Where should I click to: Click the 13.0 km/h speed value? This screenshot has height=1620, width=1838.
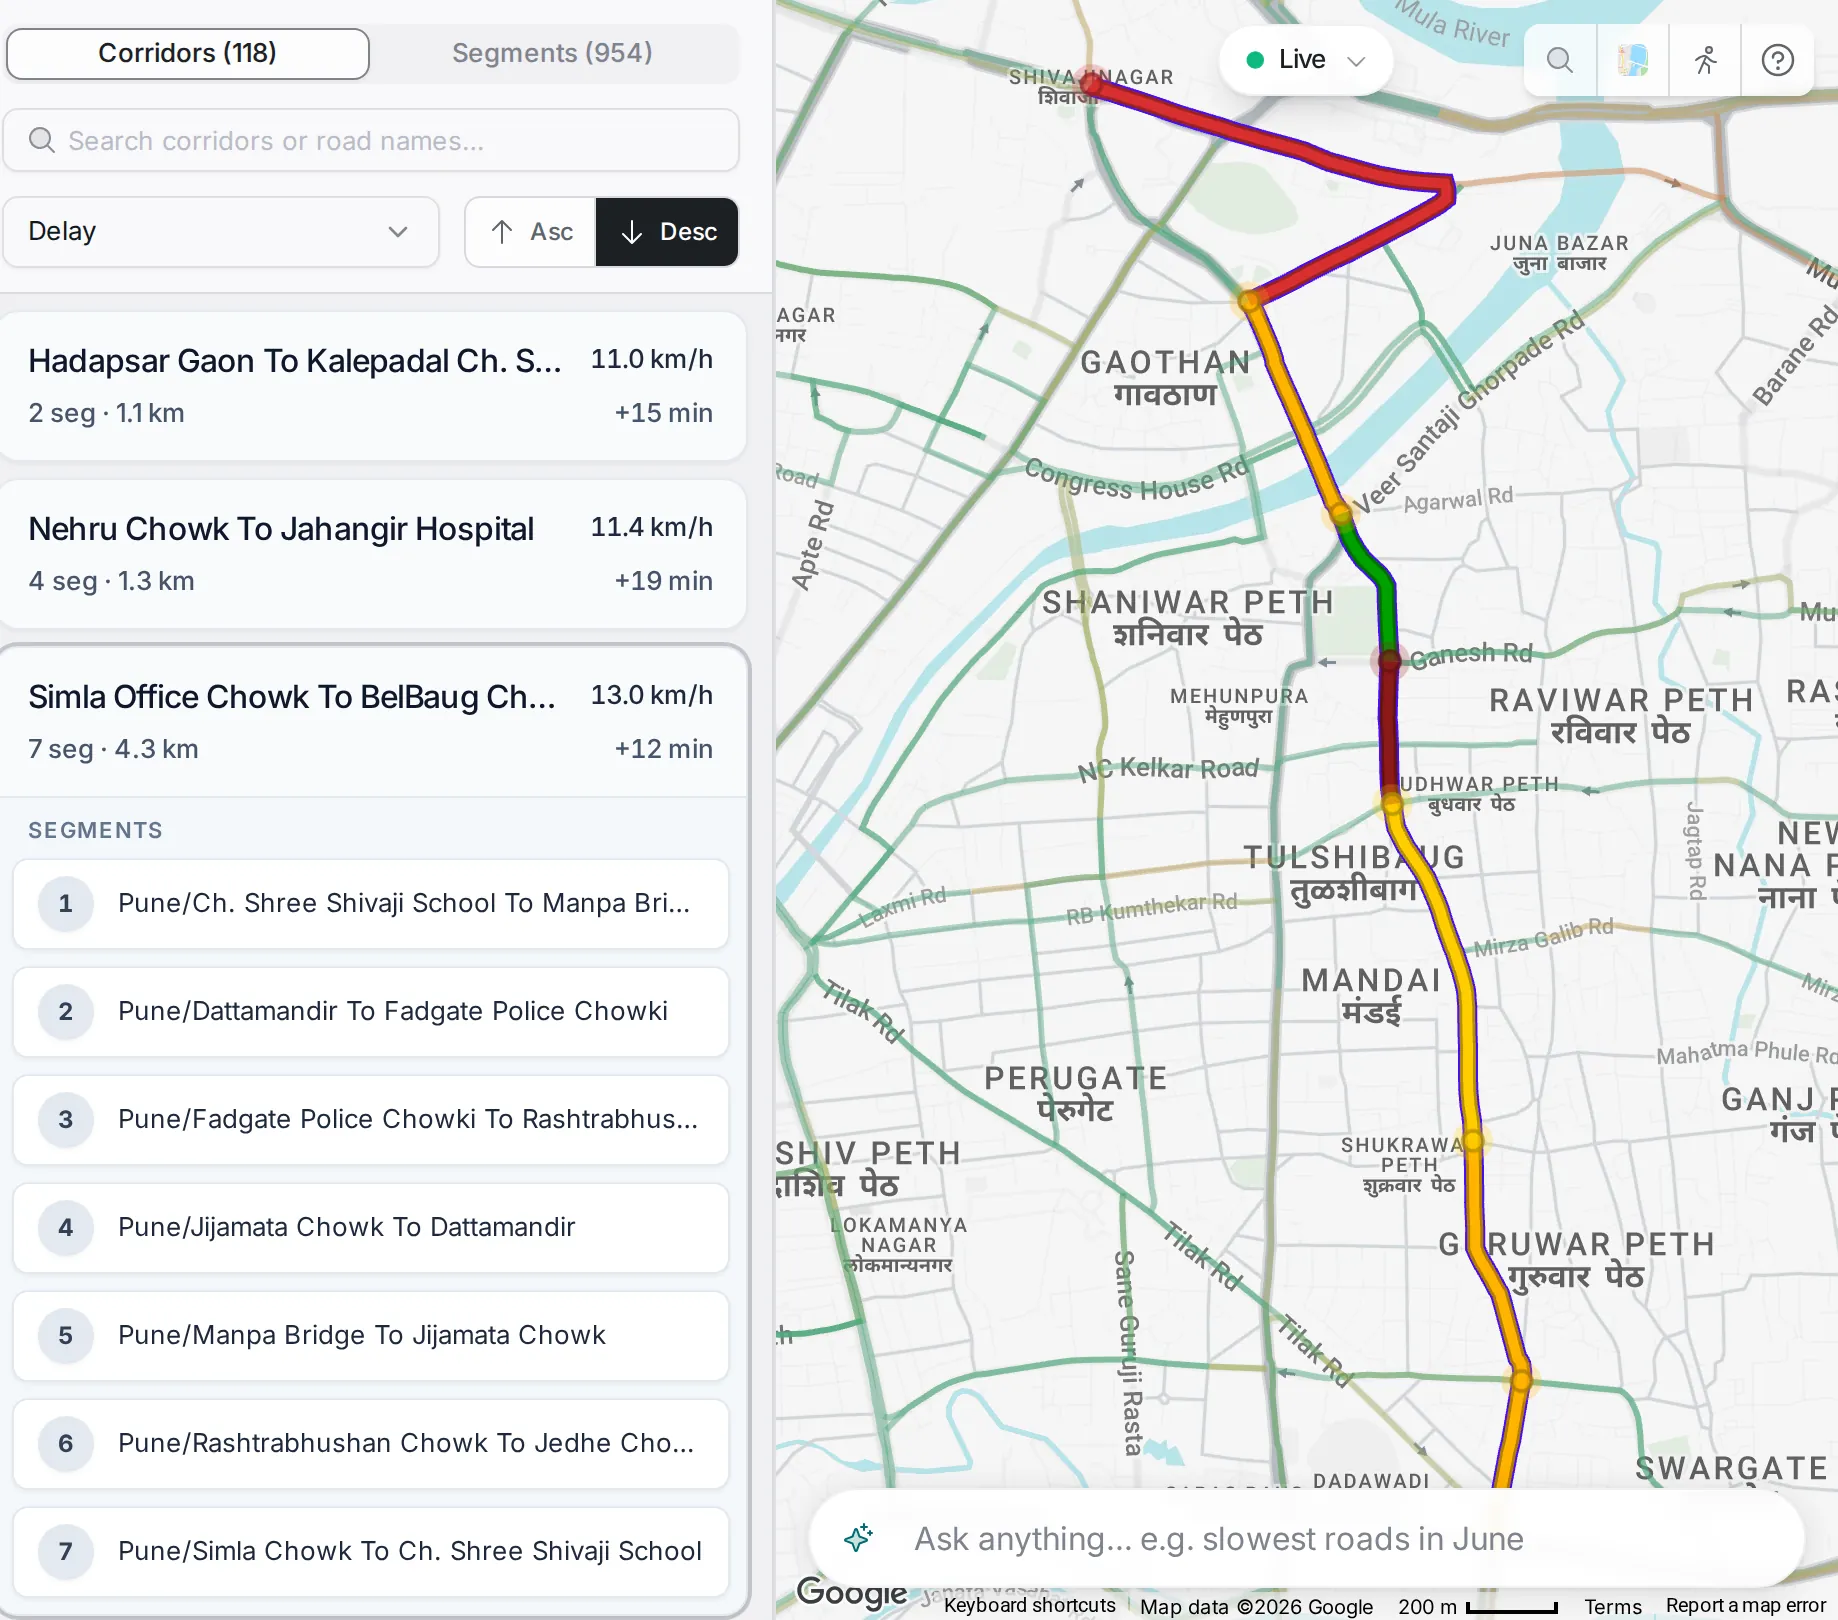(x=652, y=695)
